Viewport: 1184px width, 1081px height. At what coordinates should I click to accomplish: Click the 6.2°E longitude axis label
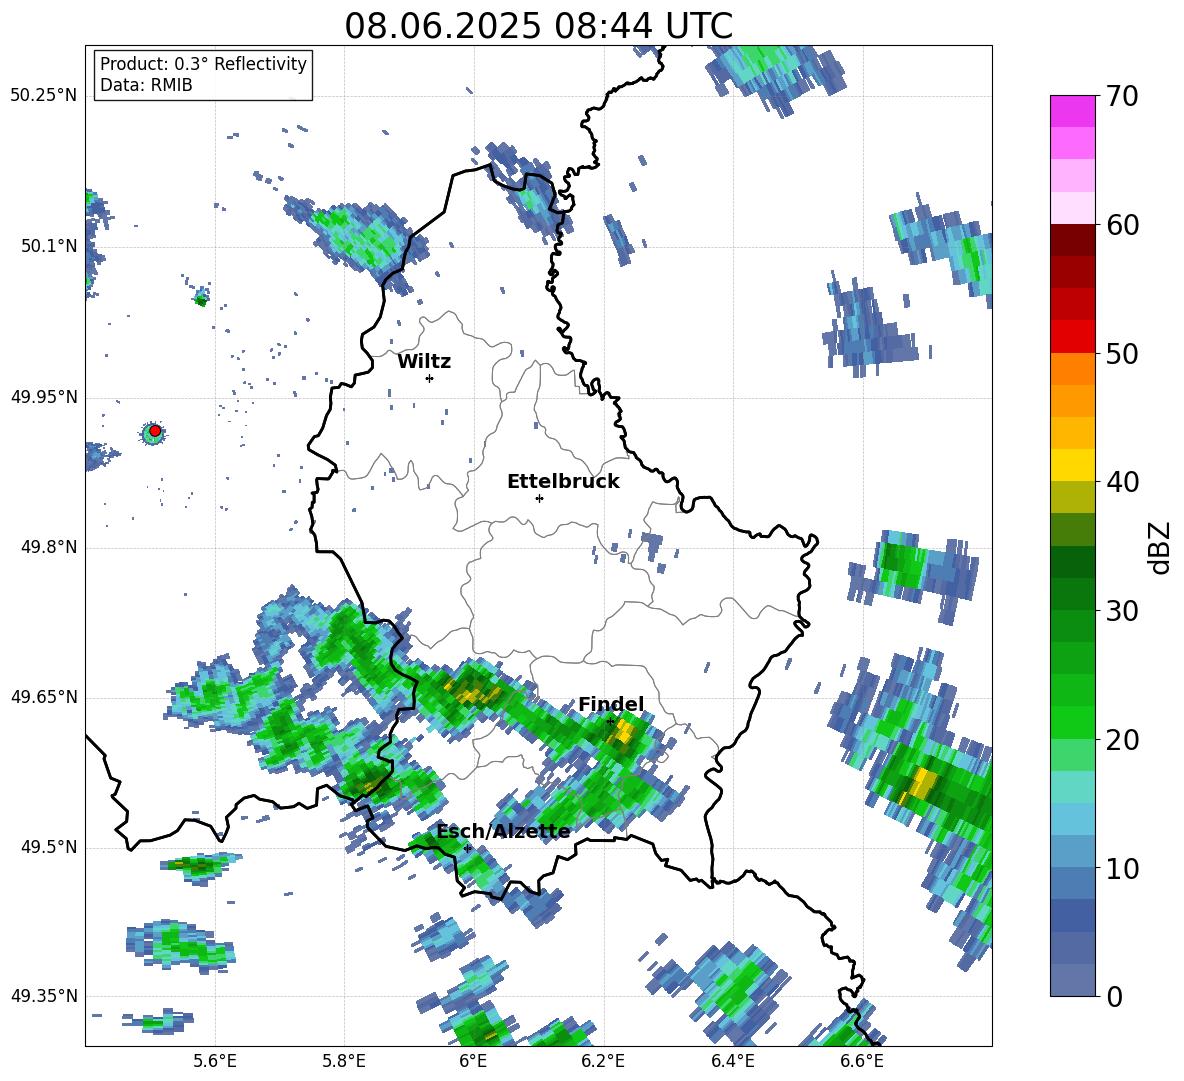pyautogui.click(x=603, y=1061)
